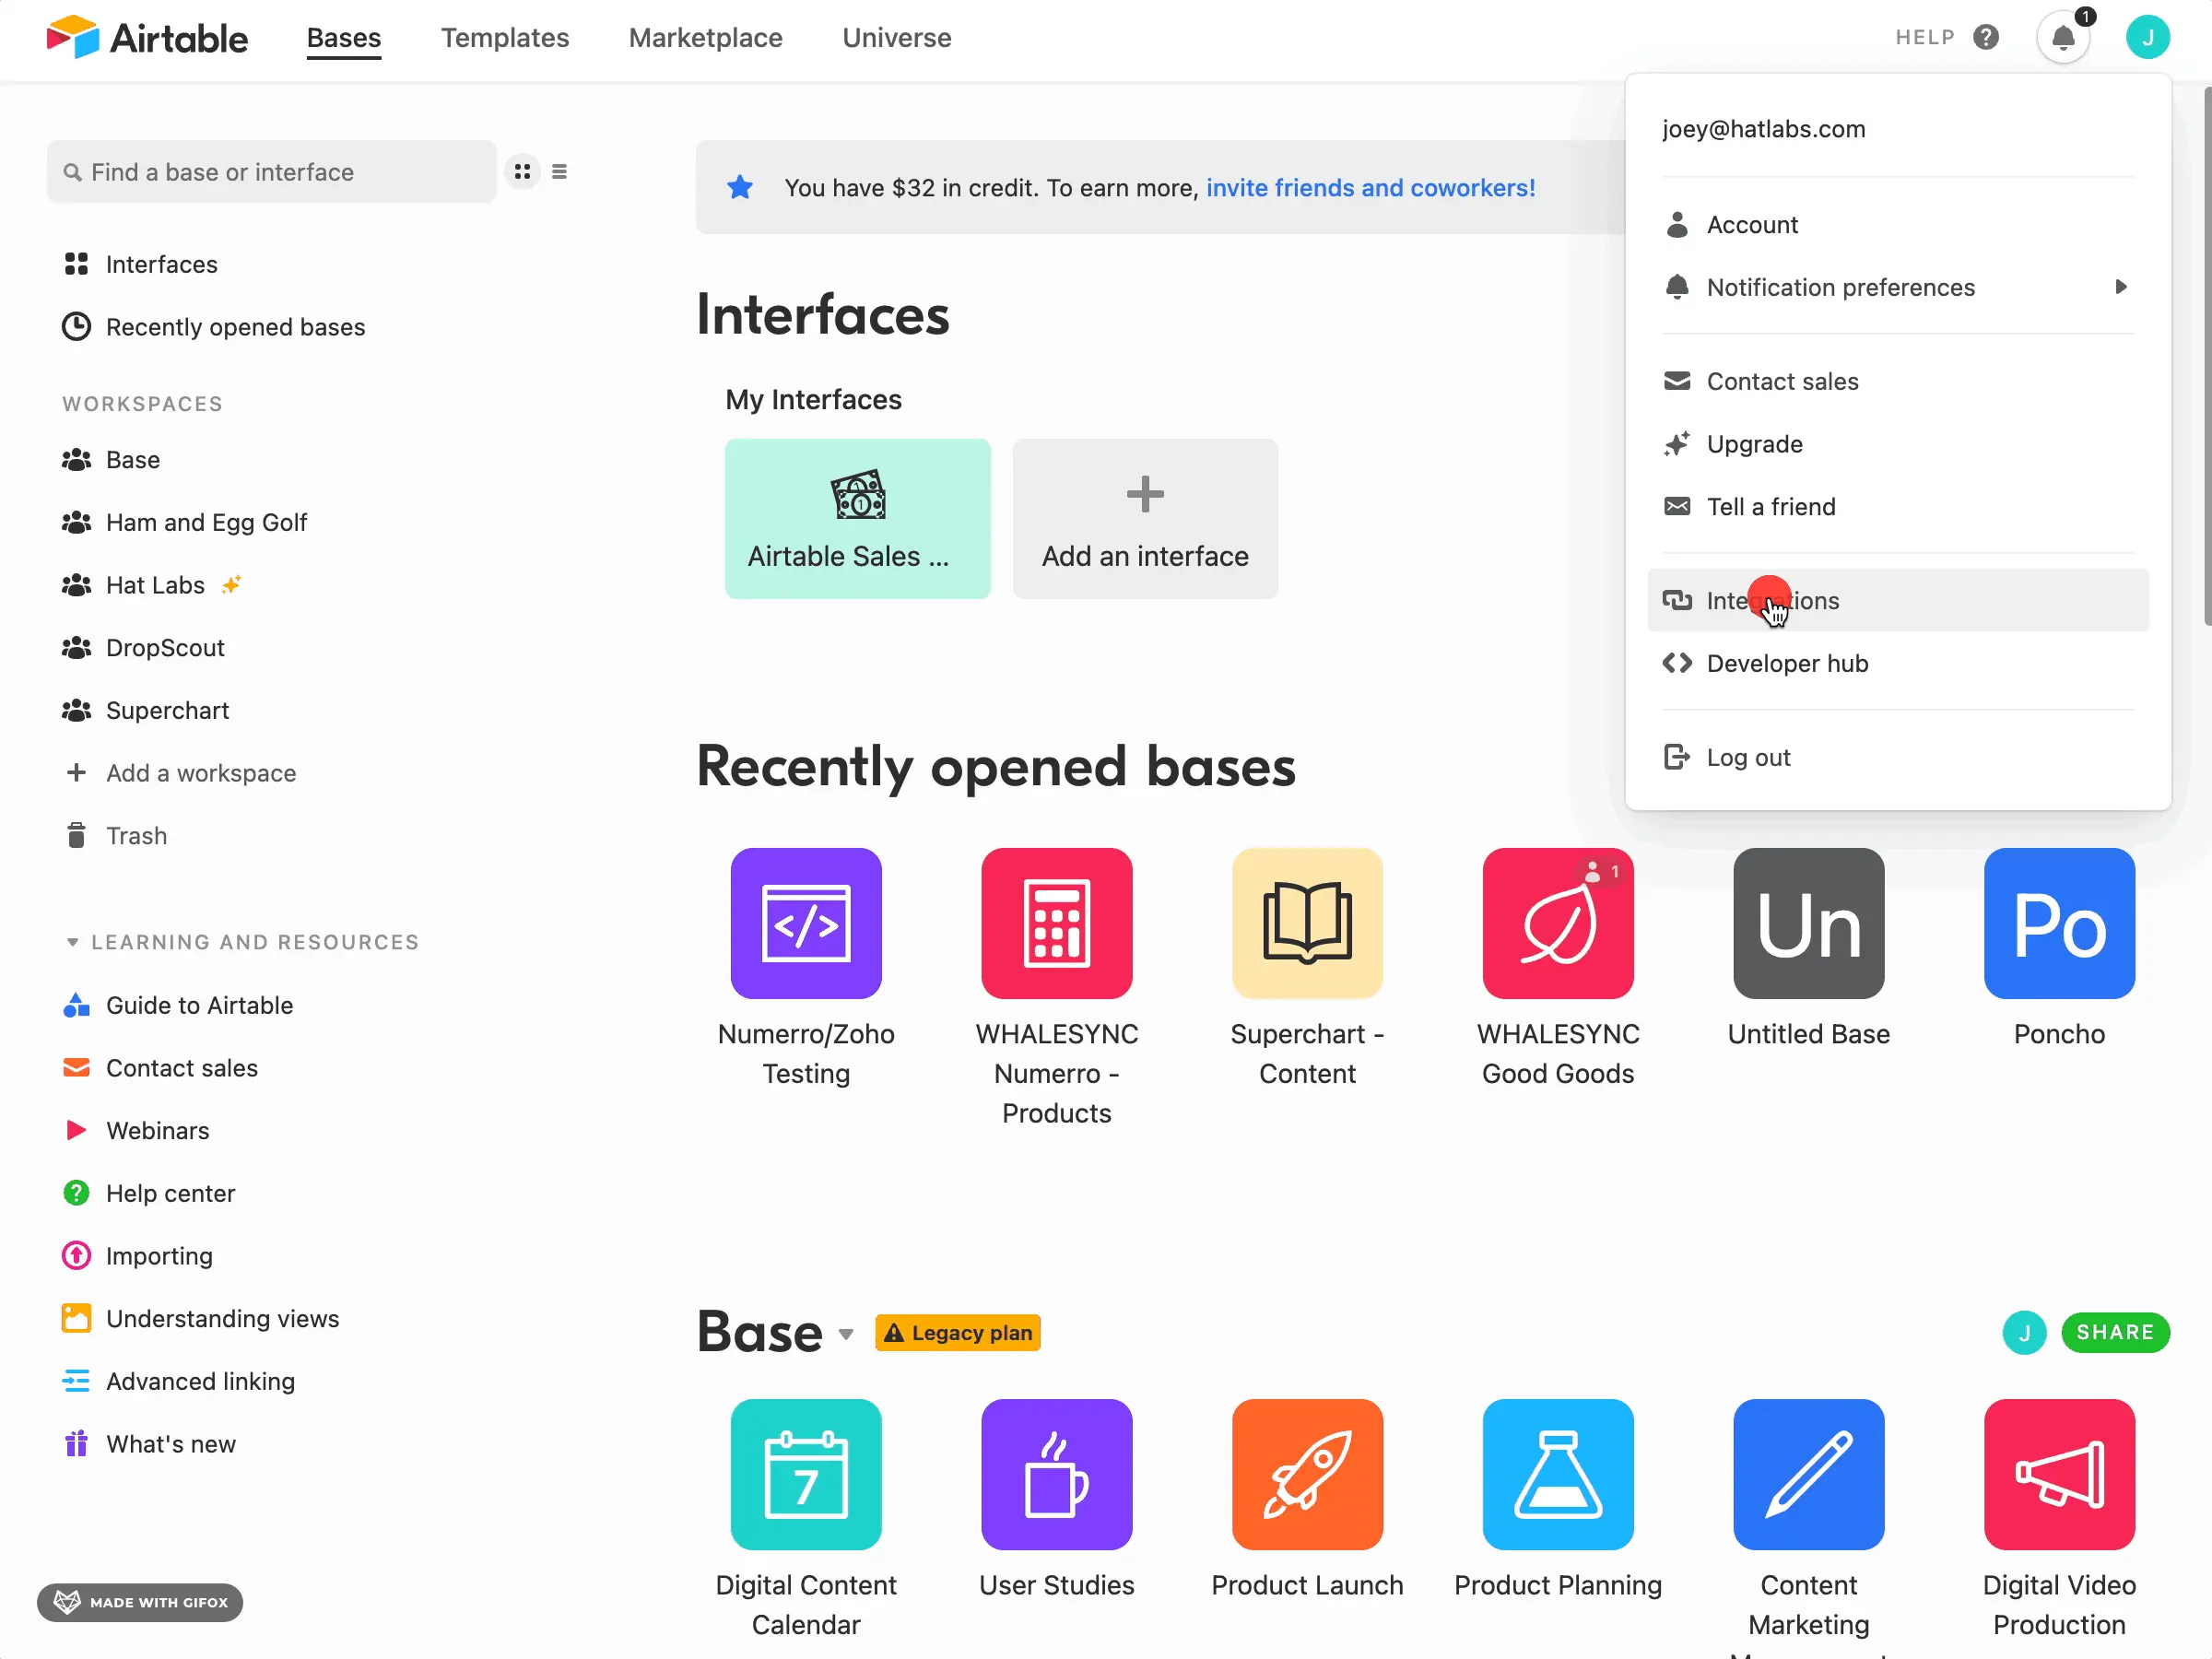Image resolution: width=2212 pixels, height=1659 pixels.
Task: Open Poncho base icon
Action: 2059,923
